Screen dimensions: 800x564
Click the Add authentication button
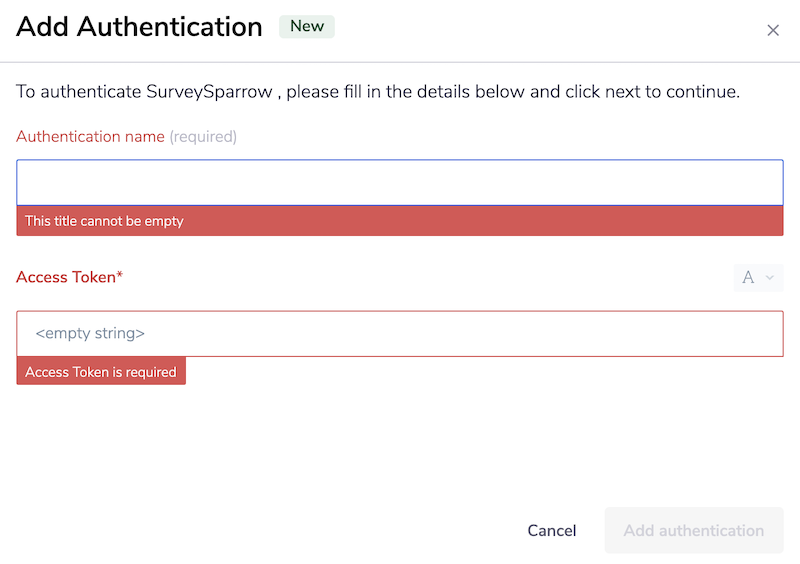[693, 530]
